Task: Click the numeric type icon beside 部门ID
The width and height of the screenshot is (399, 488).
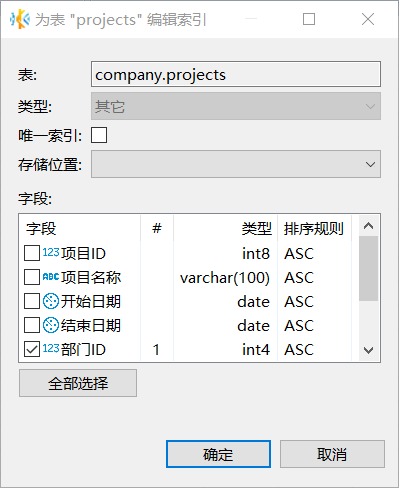Action: [51, 349]
